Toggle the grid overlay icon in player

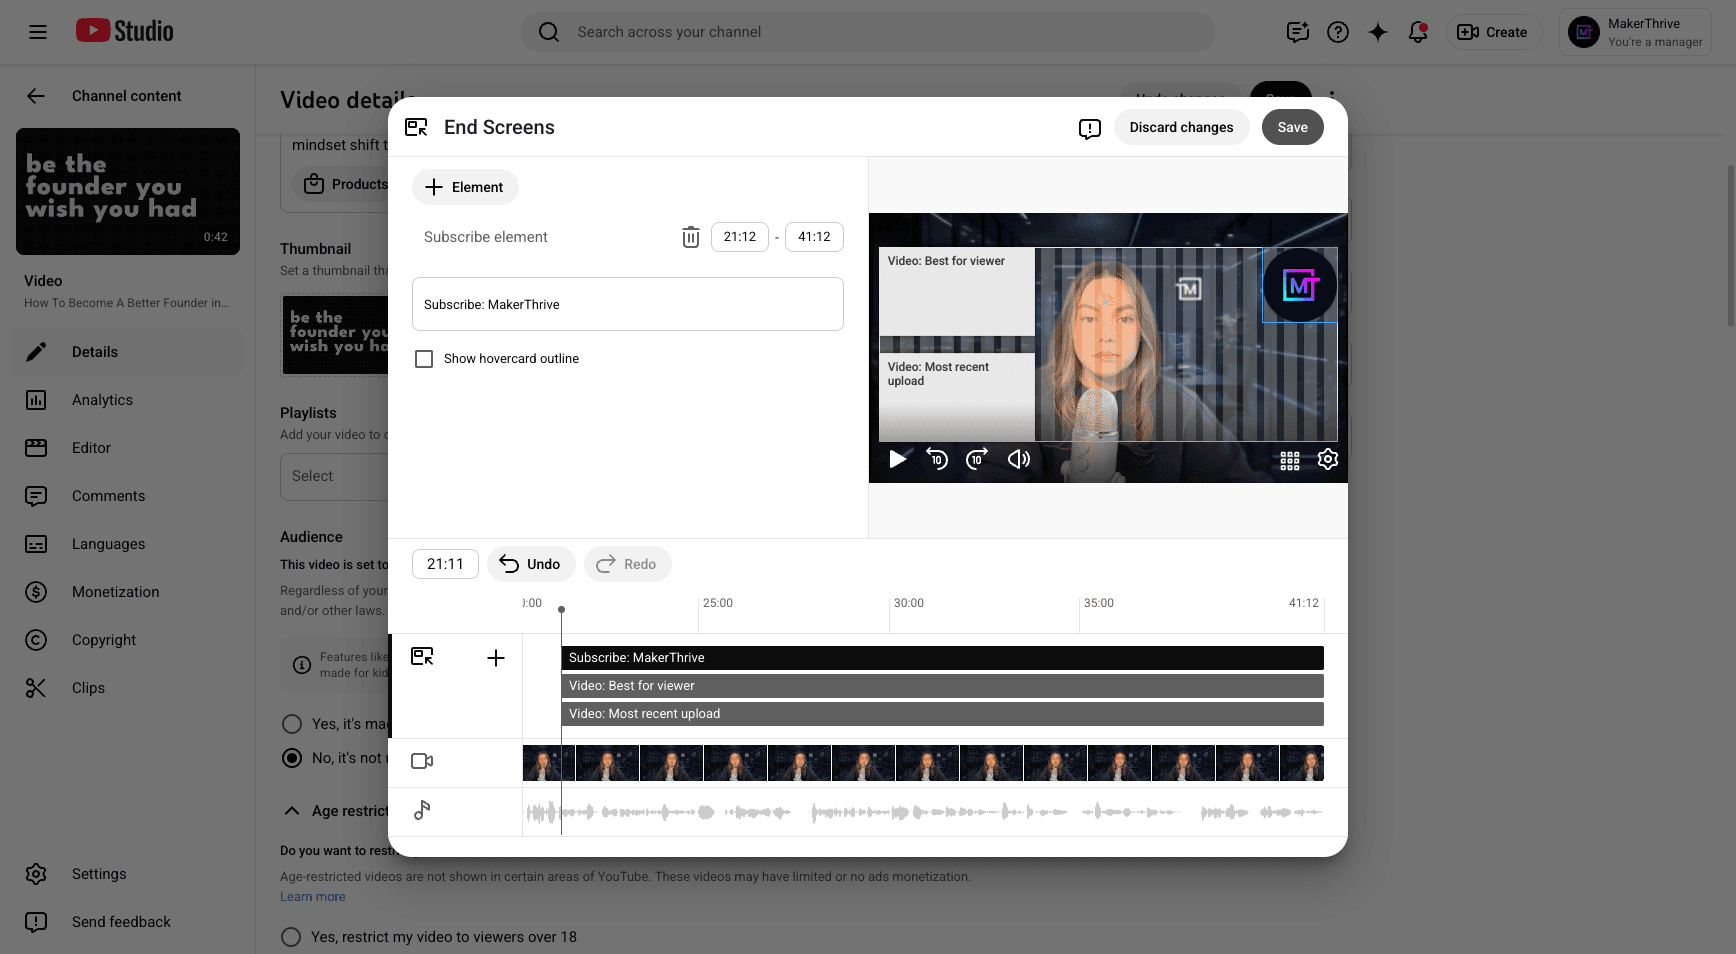(1290, 460)
